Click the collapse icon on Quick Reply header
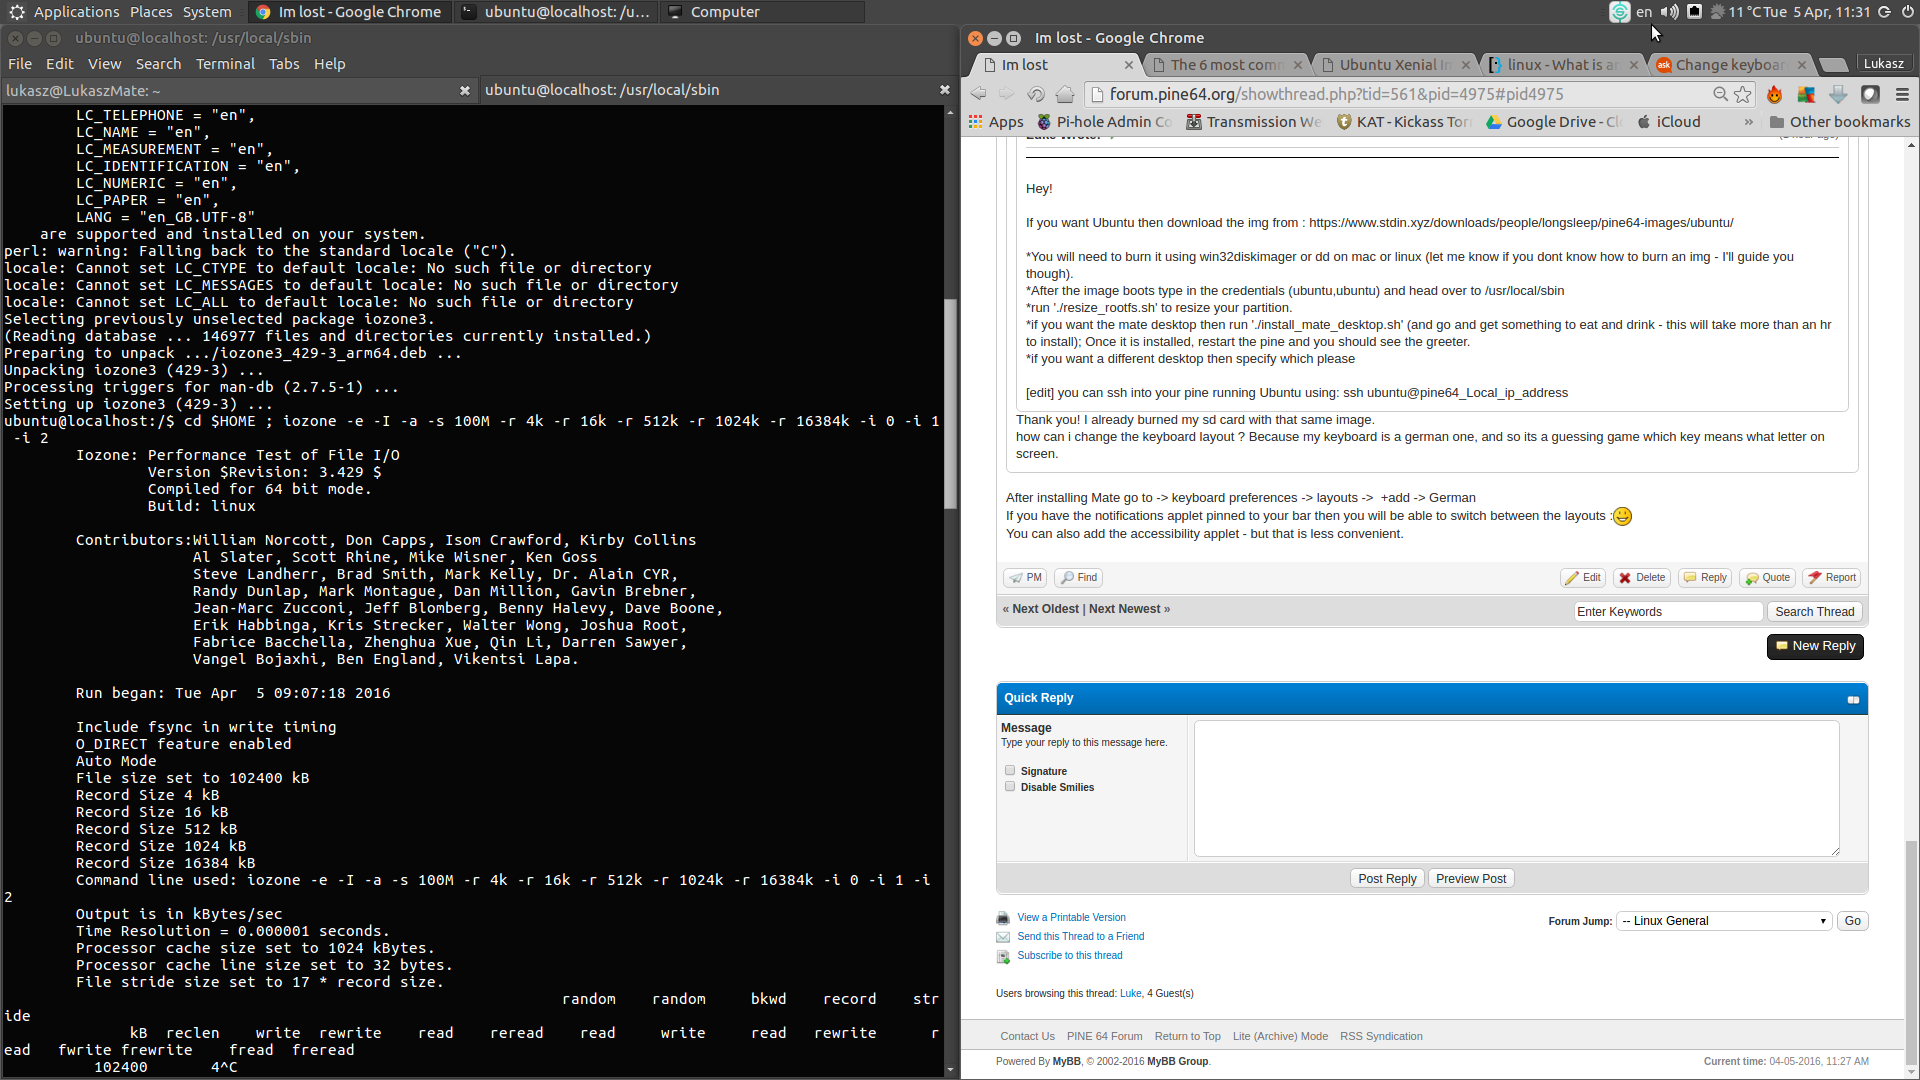Viewport: 1920px width, 1080px height. 1853,699
